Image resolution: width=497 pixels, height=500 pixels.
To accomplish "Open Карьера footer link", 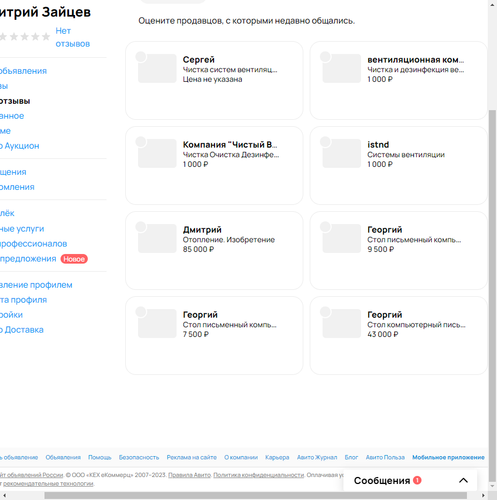I will click(x=277, y=457).
